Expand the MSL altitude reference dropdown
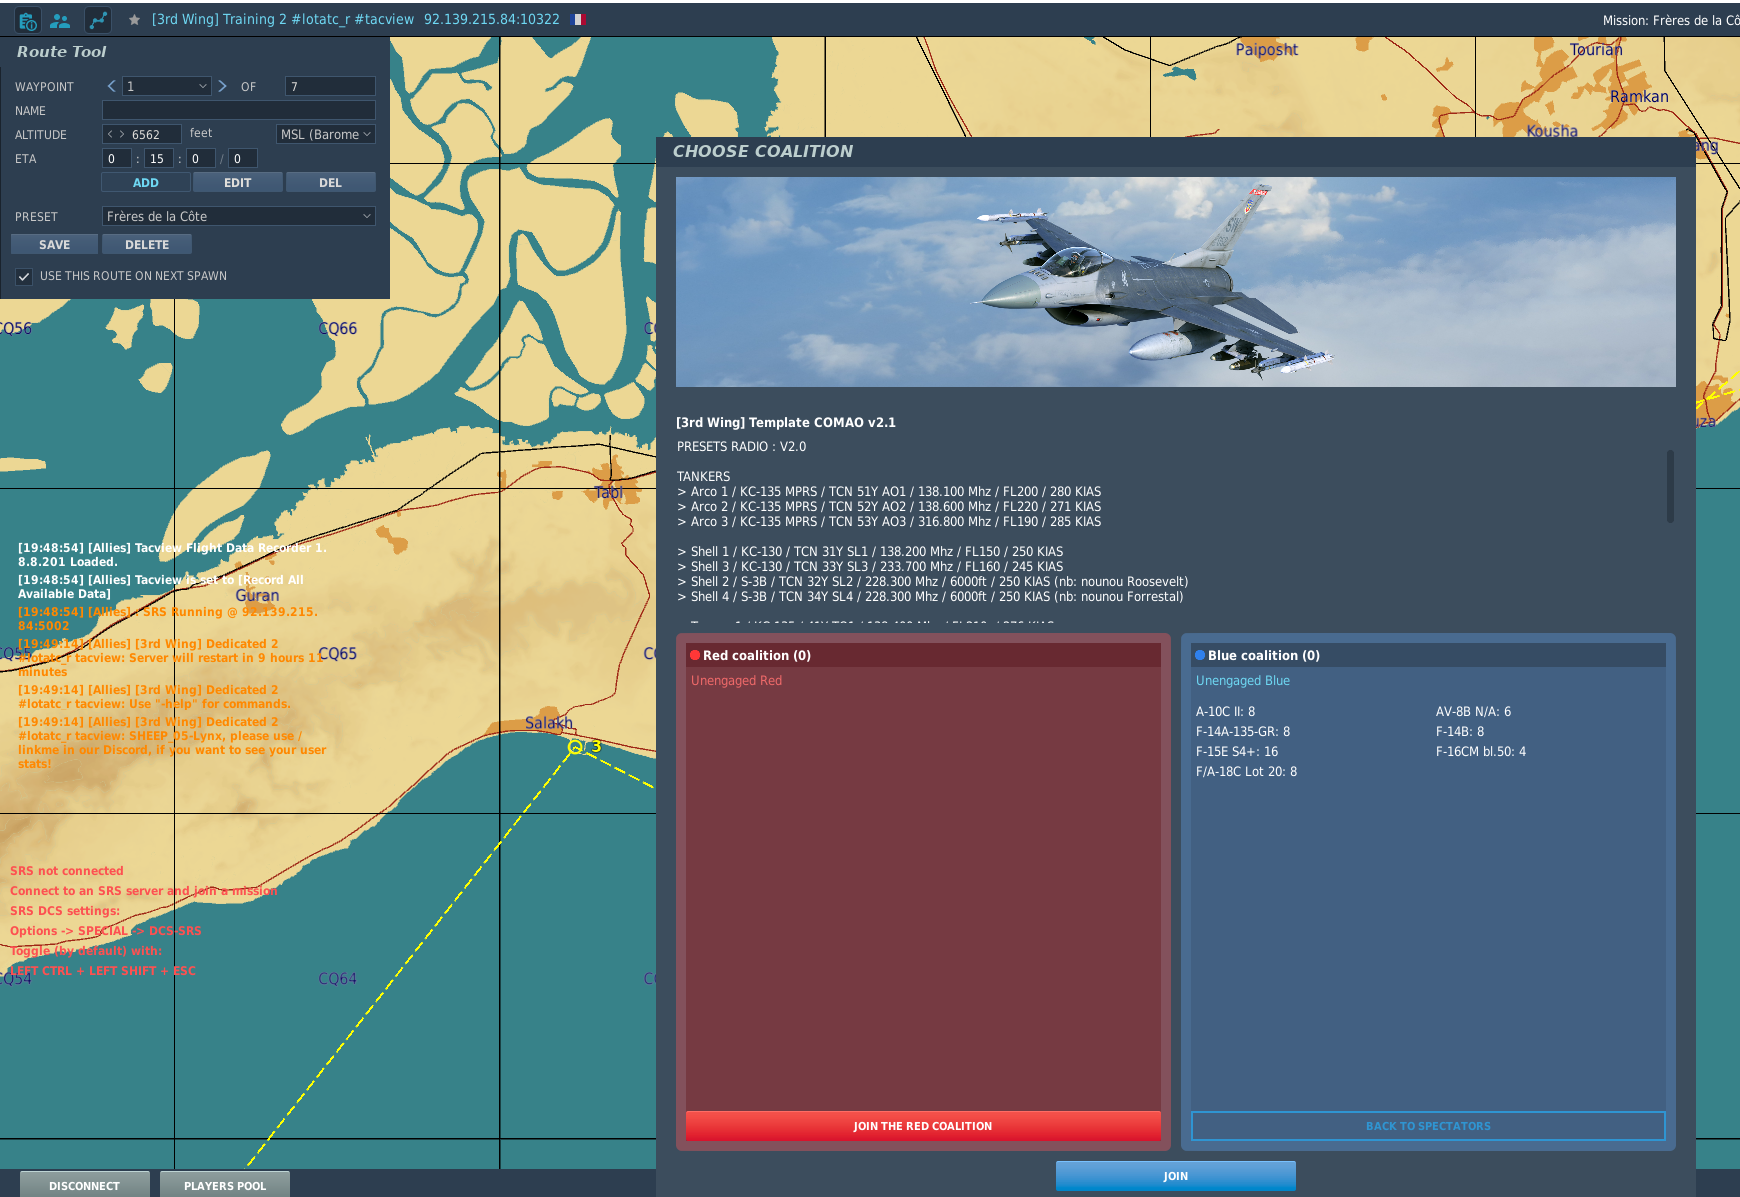1740x1197 pixels. [325, 134]
